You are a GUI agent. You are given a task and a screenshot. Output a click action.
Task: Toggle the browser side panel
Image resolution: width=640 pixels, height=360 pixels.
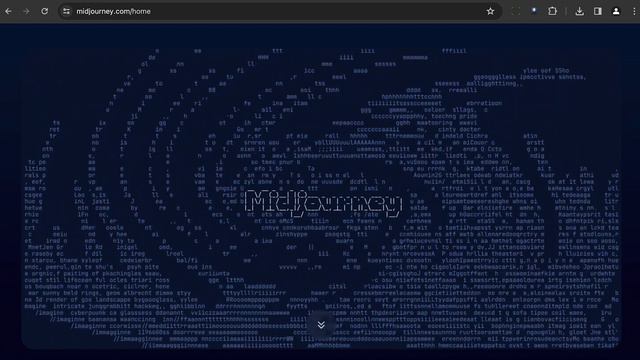click(598, 11)
